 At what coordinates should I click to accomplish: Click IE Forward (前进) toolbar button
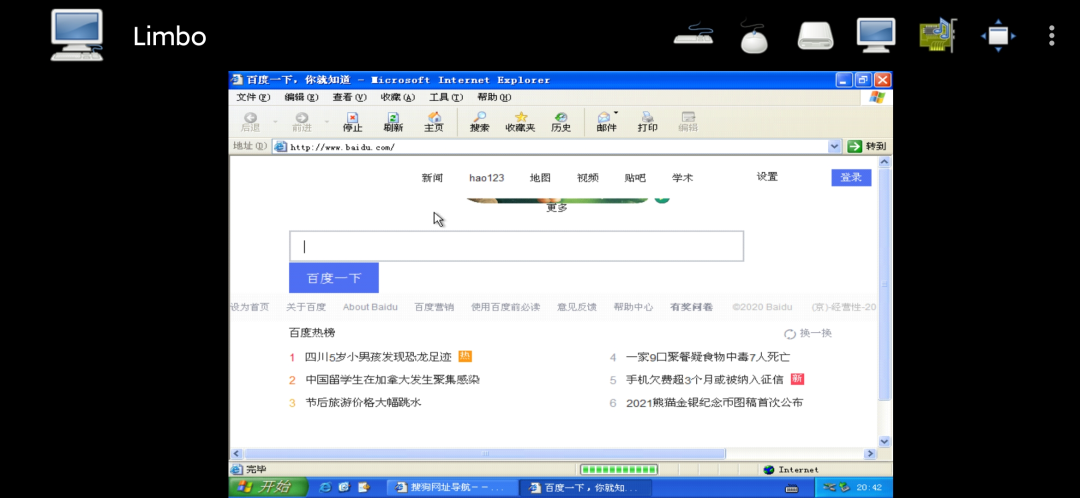302,122
